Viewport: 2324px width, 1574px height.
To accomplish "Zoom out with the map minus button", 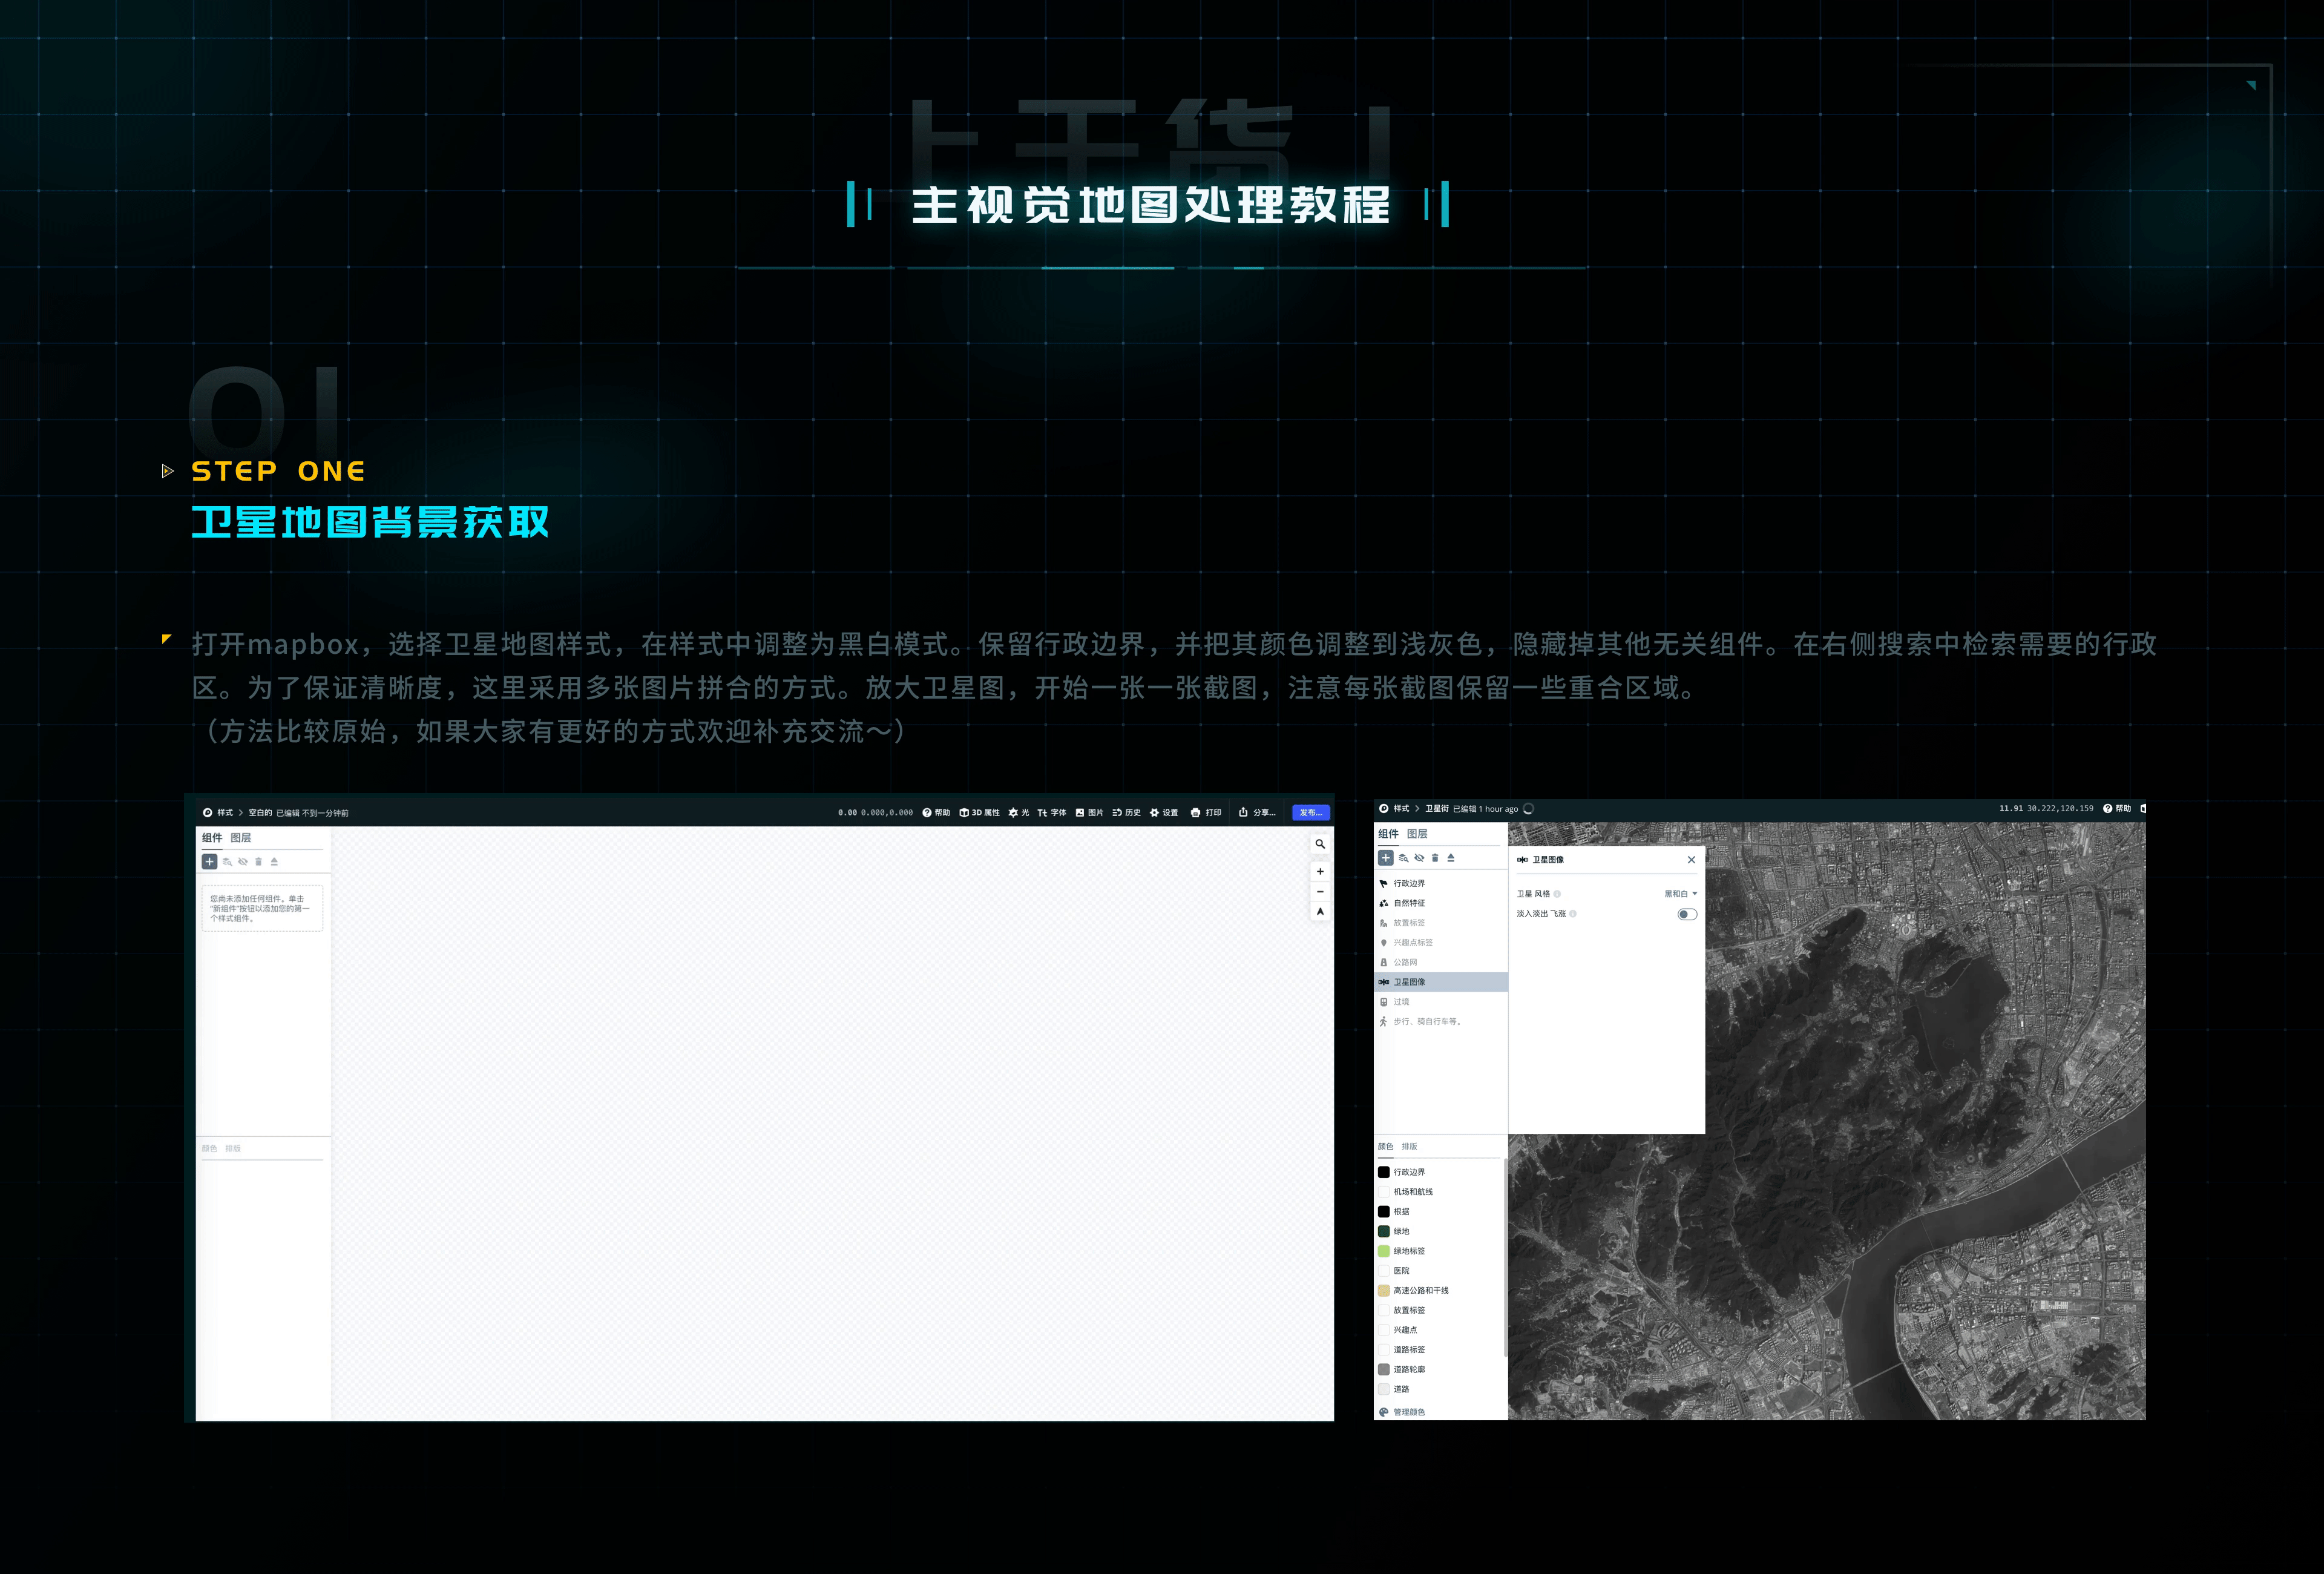I will tap(1320, 891).
